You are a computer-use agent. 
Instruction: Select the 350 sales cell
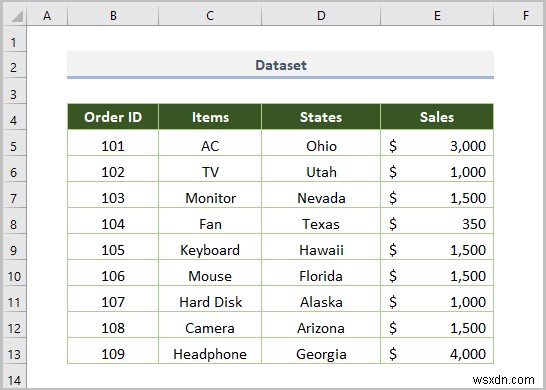click(x=437, y=221)
